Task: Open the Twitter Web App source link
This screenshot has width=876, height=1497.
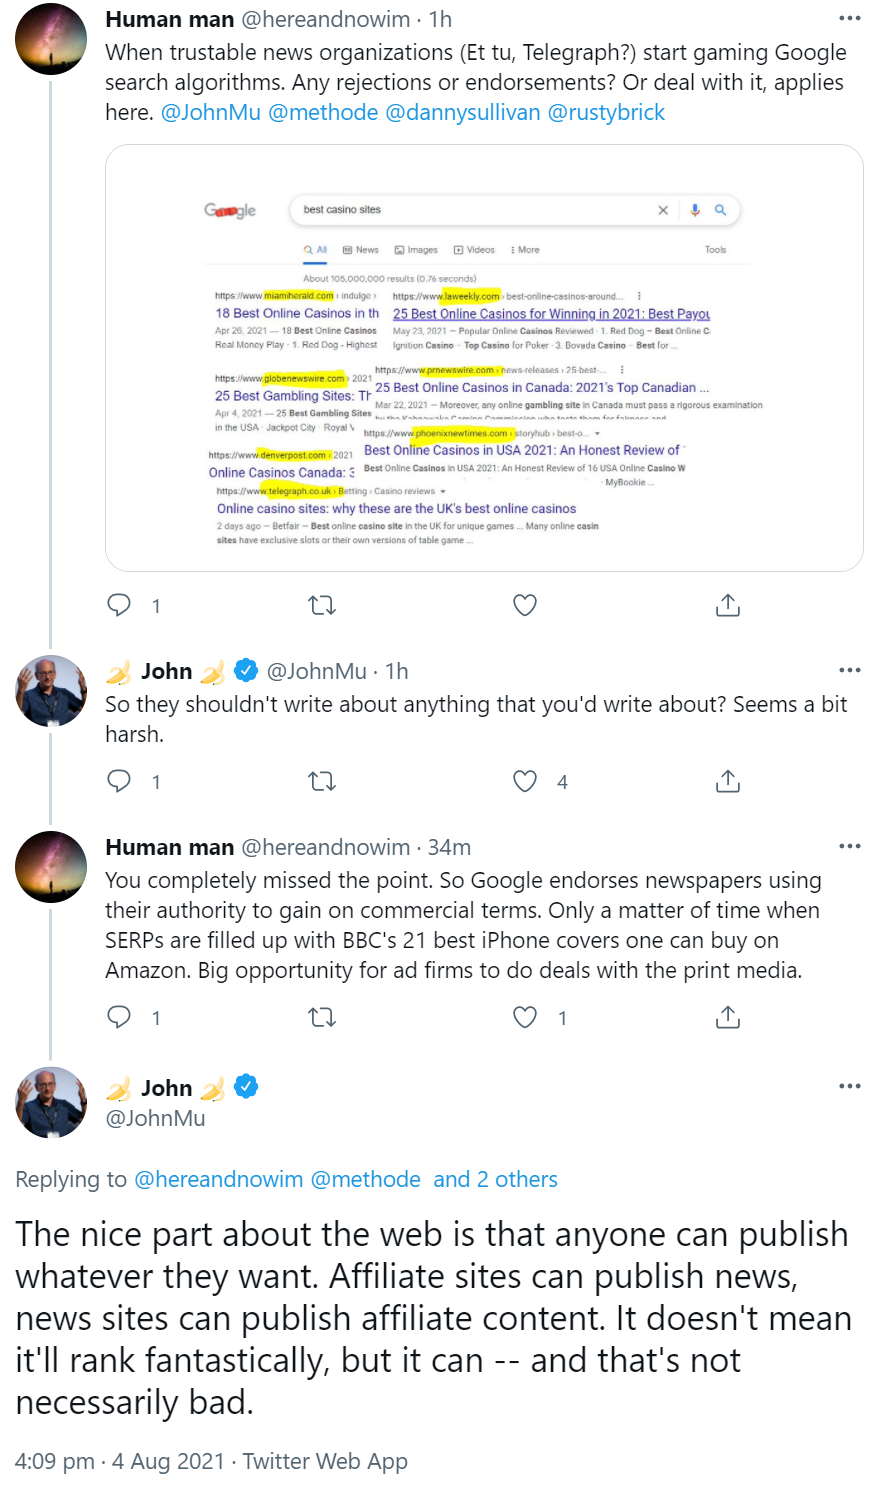Action: (x=325, y=1461)
